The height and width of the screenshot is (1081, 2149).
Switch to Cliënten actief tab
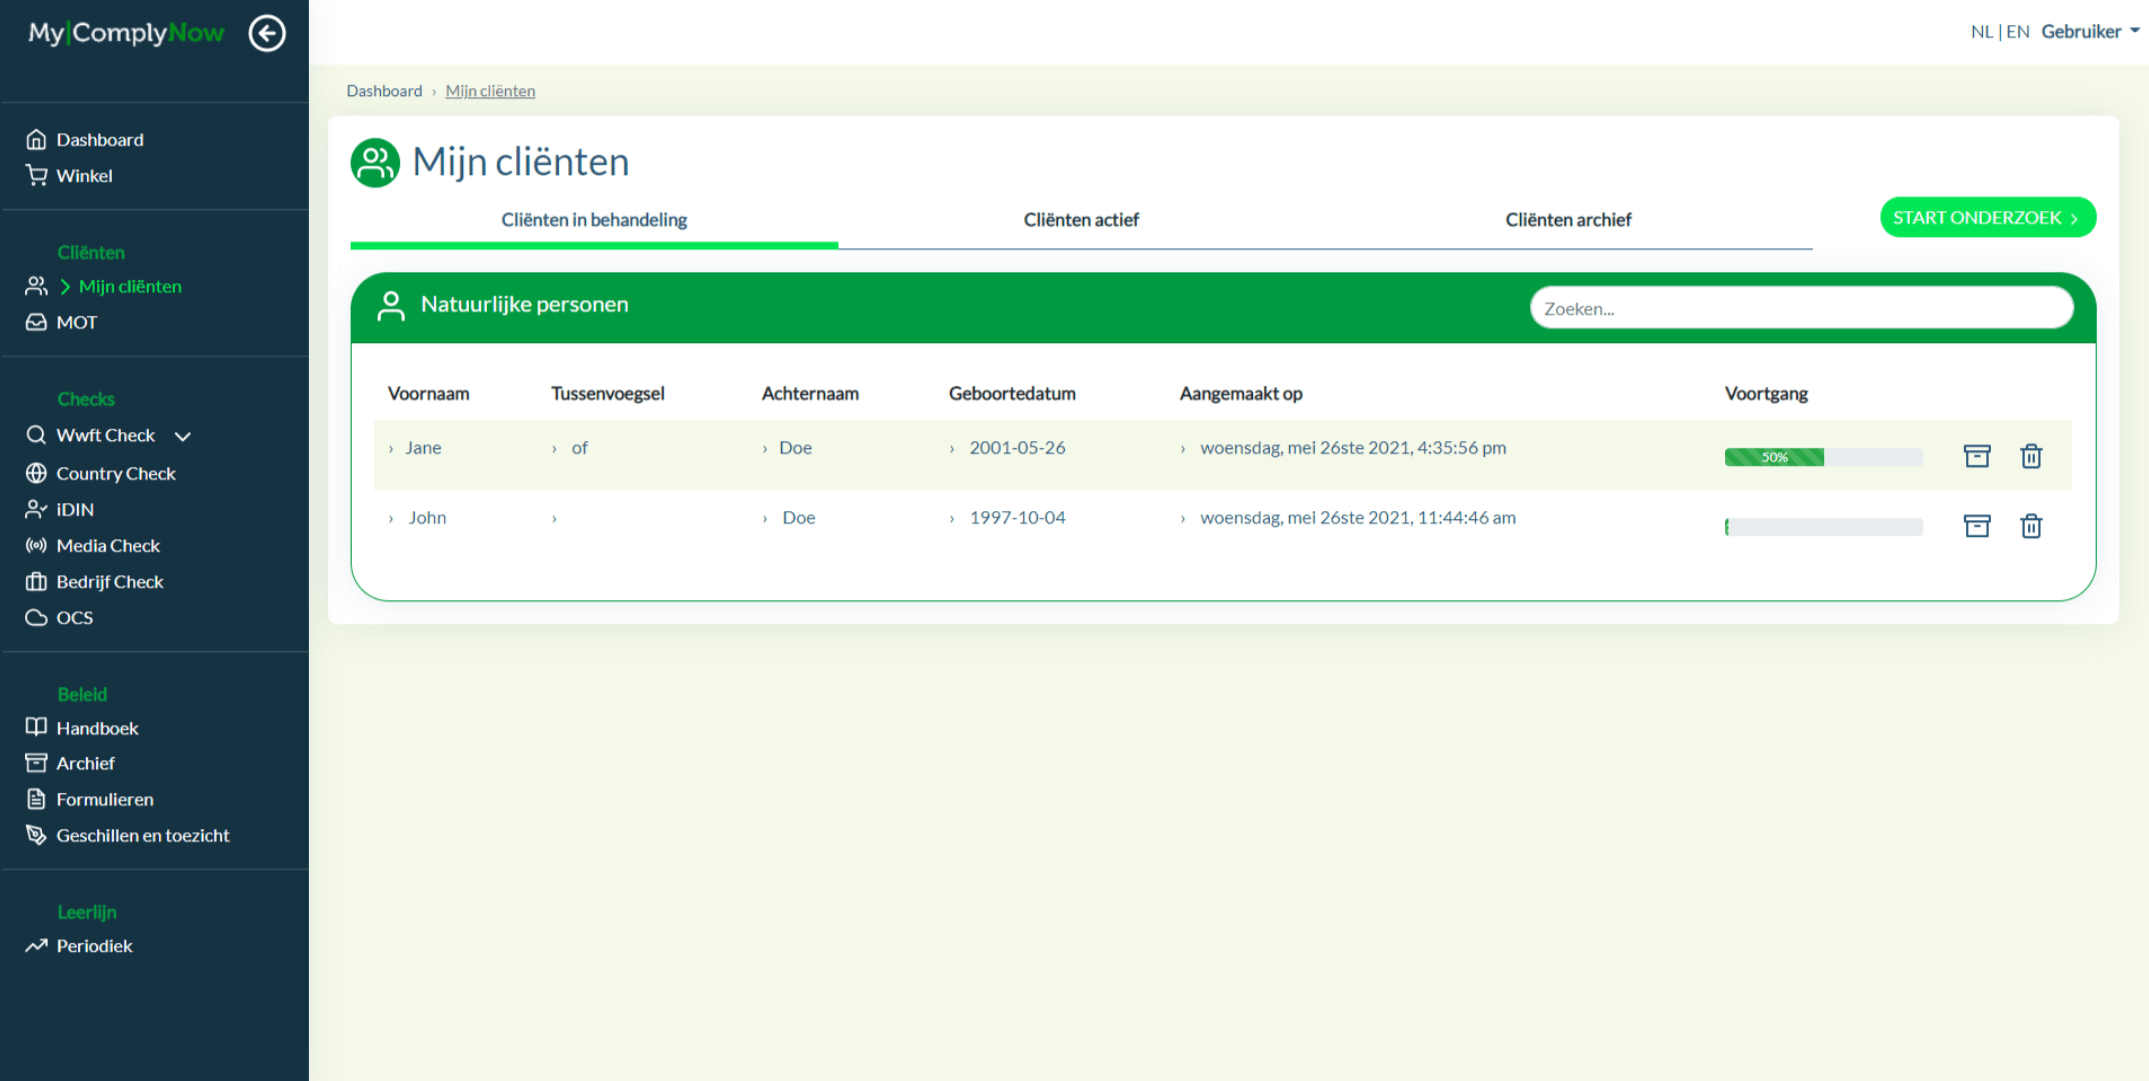(x=1080, y=220)
